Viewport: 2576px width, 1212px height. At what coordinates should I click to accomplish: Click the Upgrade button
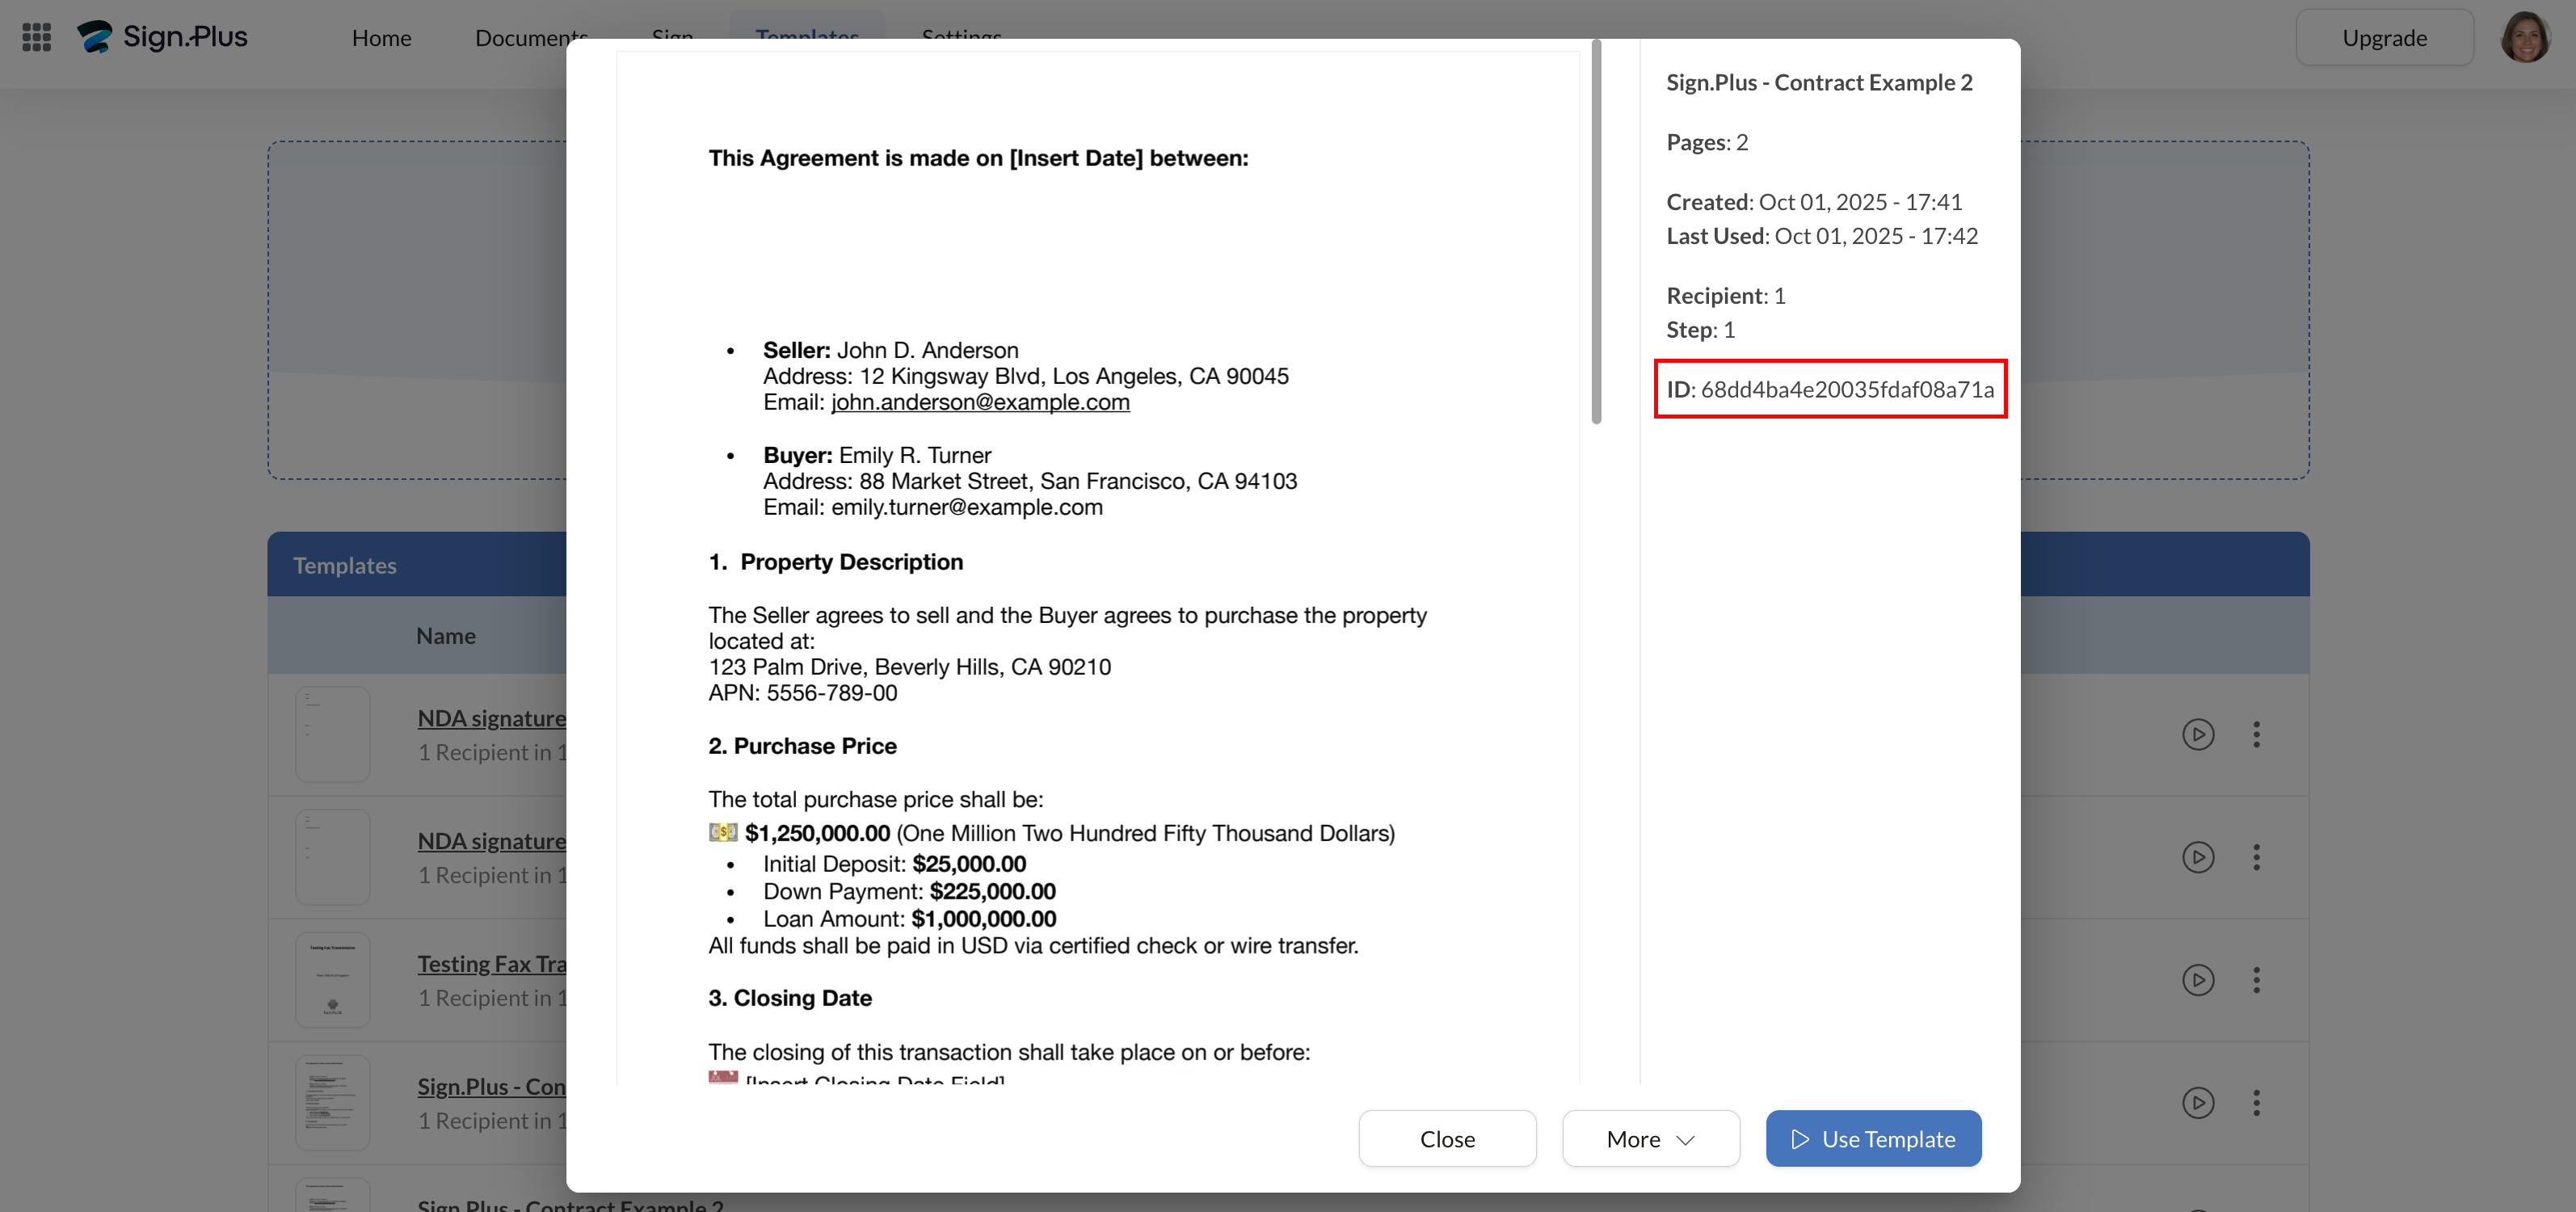[2384, 38]
